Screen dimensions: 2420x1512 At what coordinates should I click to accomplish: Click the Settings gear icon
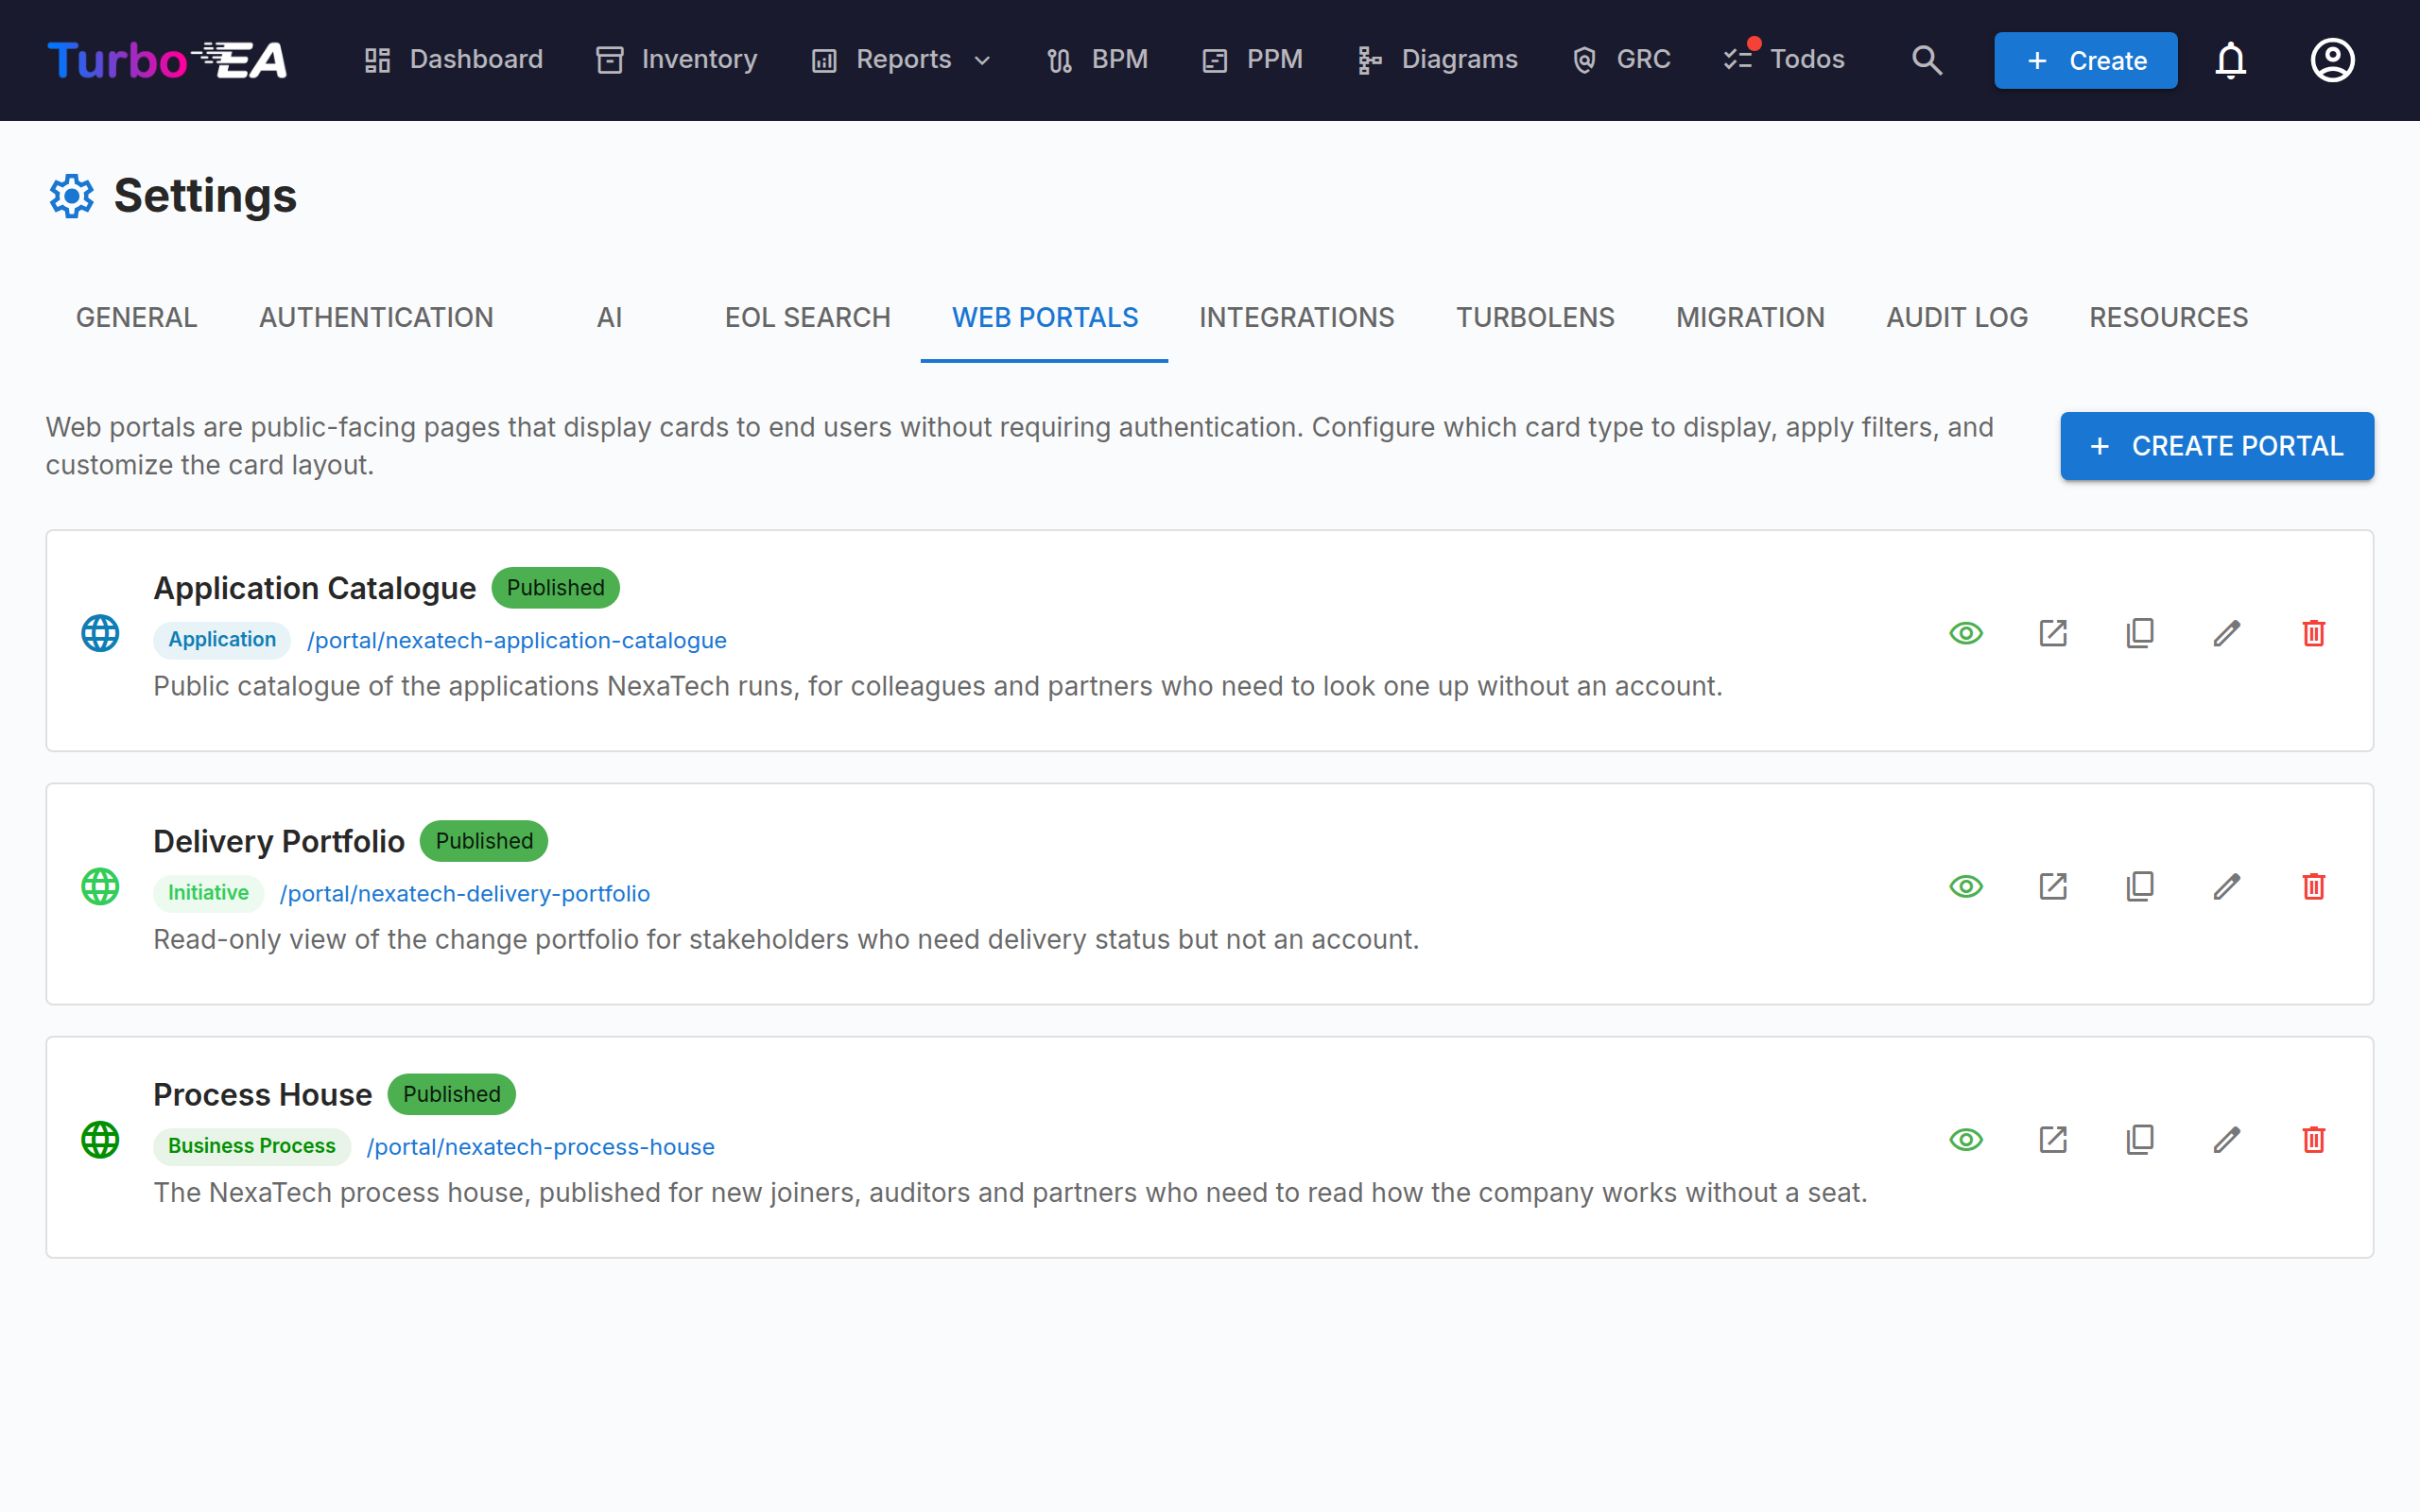[x=71, y=196]
